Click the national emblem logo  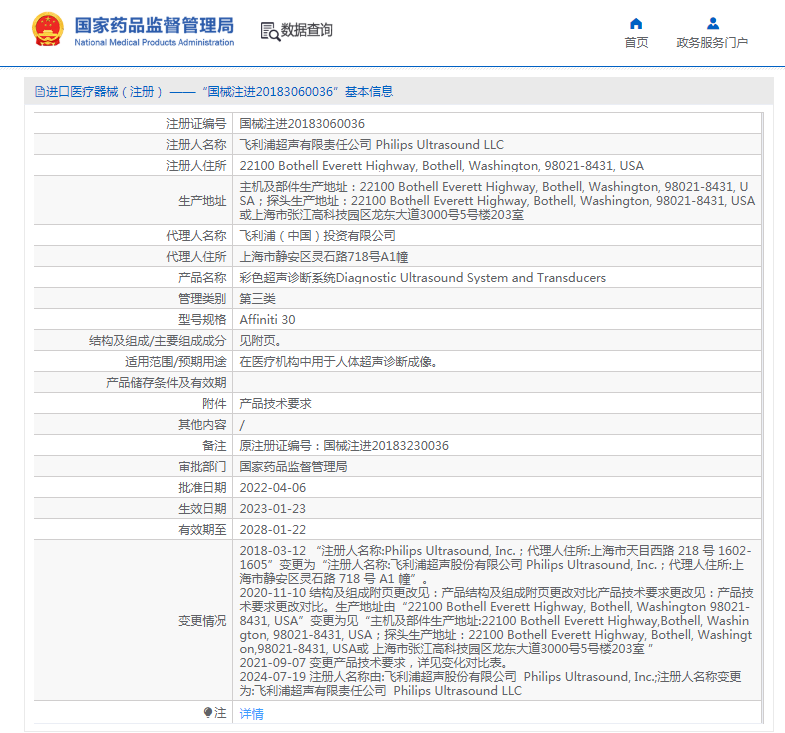point(46,30)
